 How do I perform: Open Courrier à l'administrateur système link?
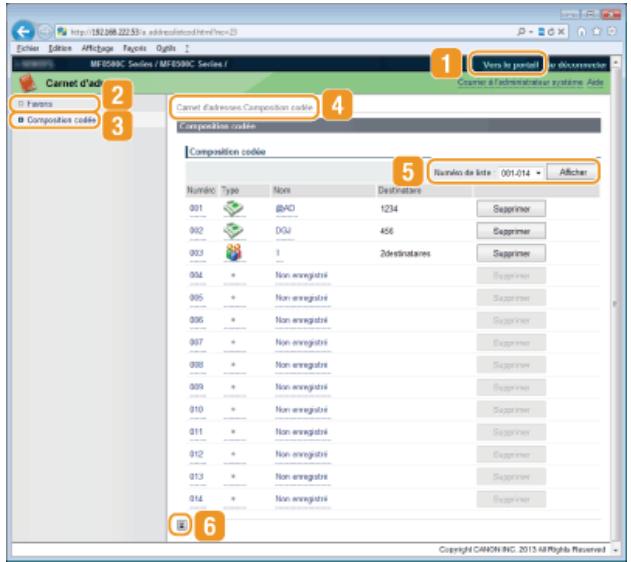(520, 82)
